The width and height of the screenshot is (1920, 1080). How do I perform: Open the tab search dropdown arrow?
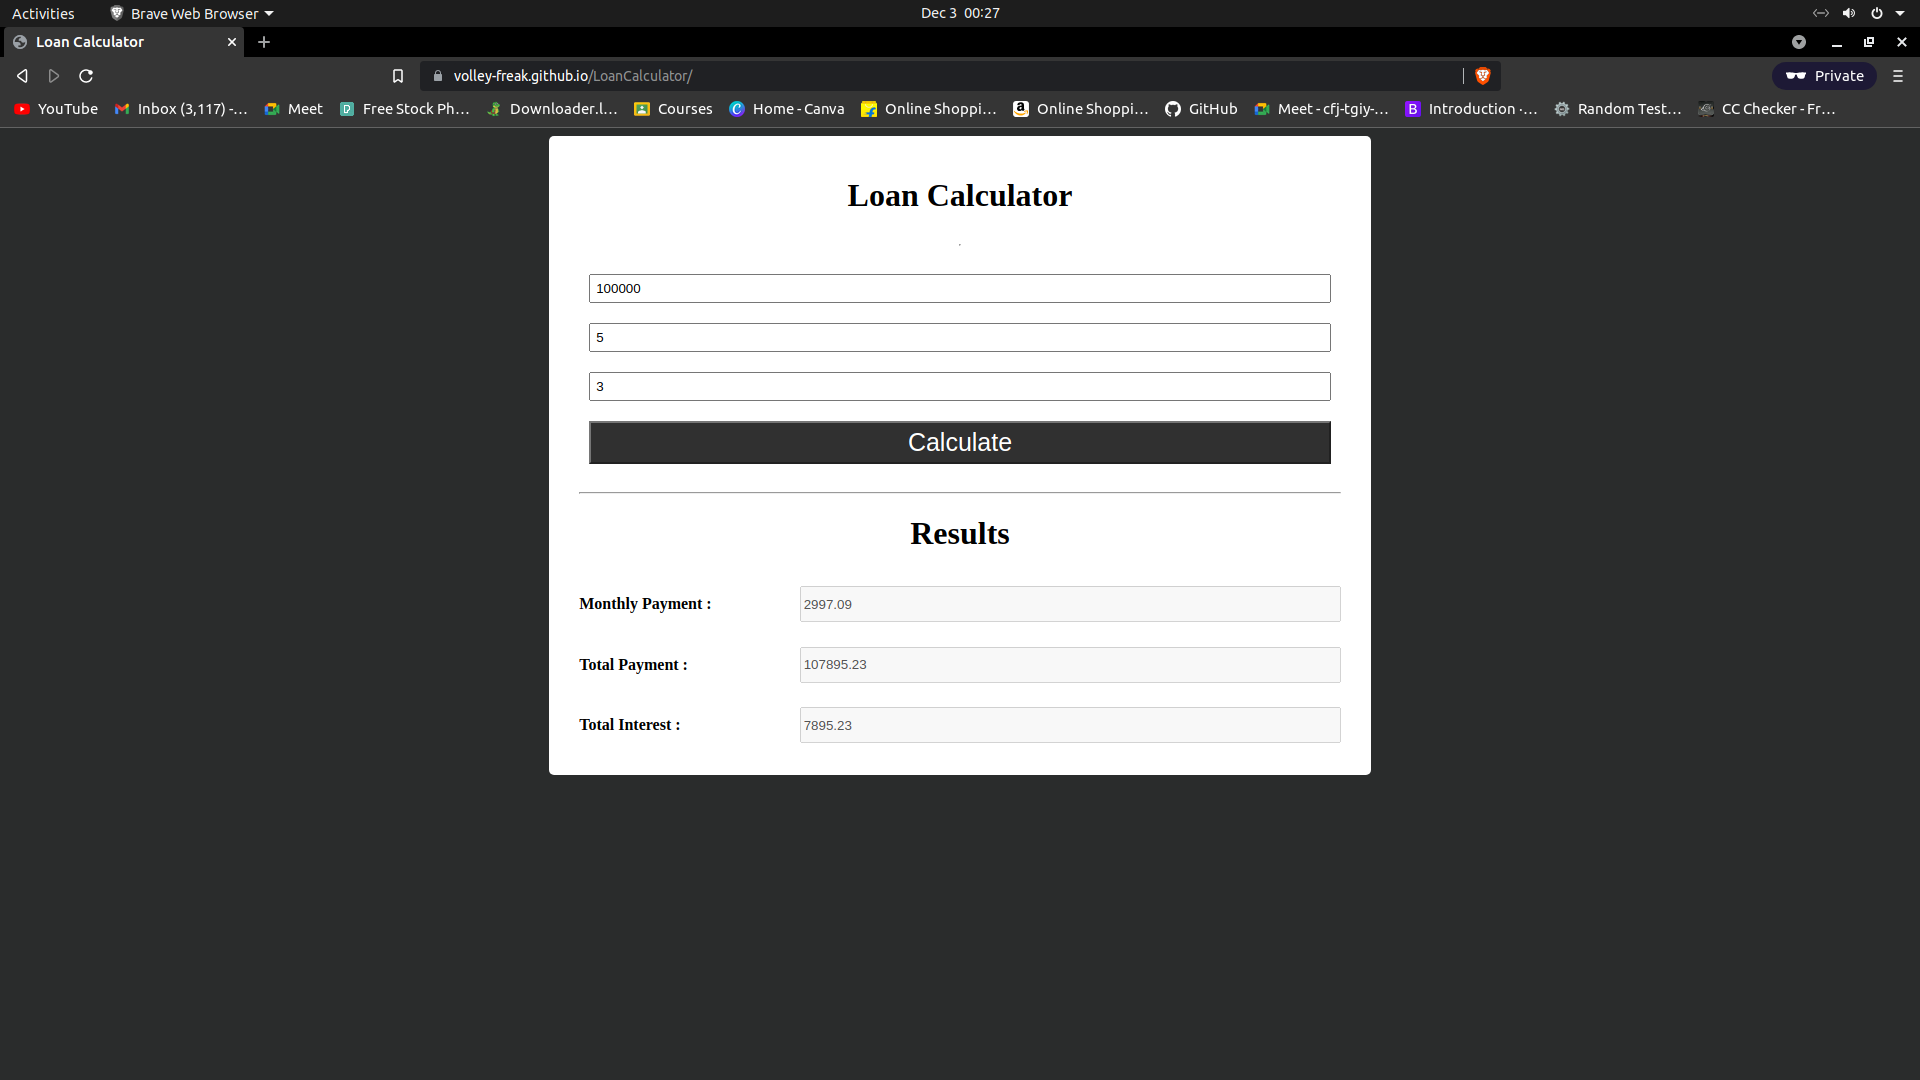tap(1799, 42)
